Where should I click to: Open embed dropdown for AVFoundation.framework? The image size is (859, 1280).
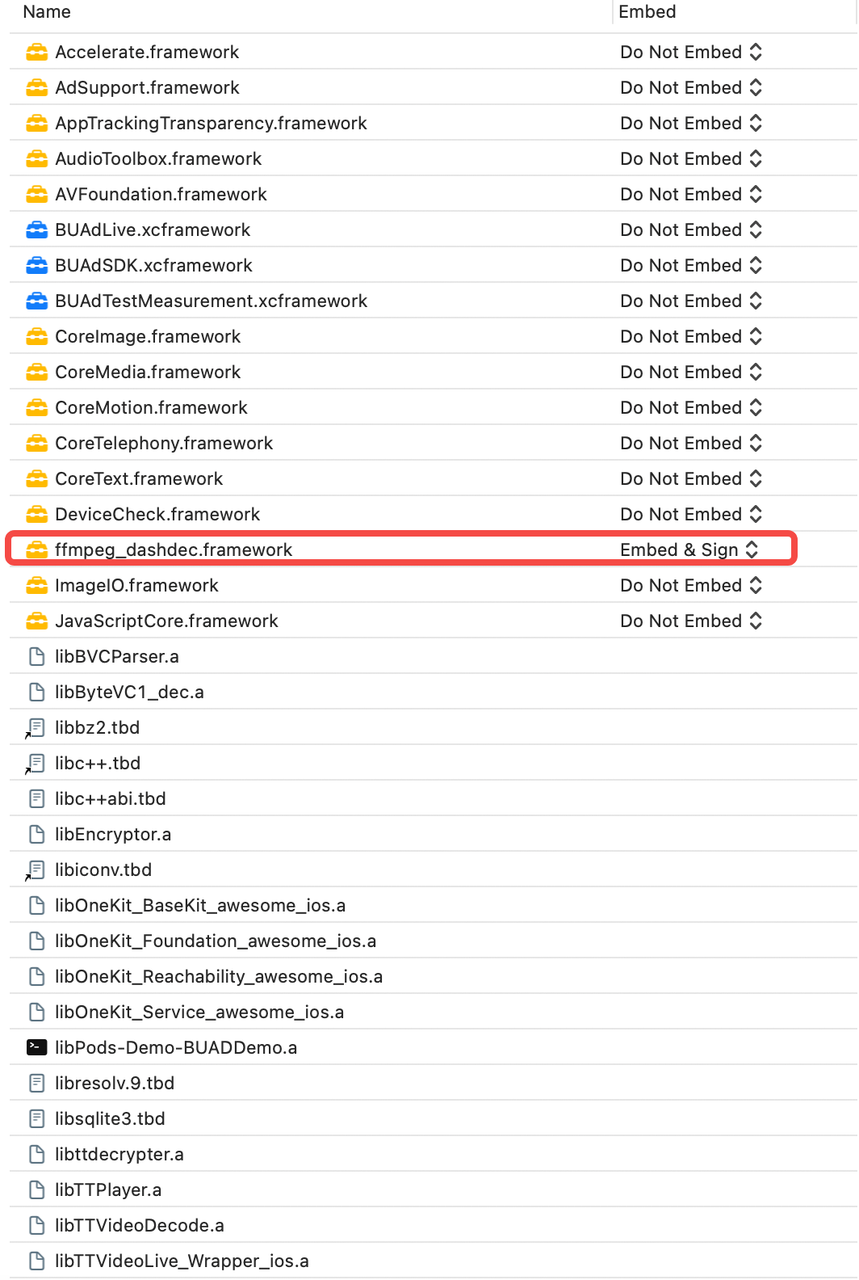691,194
